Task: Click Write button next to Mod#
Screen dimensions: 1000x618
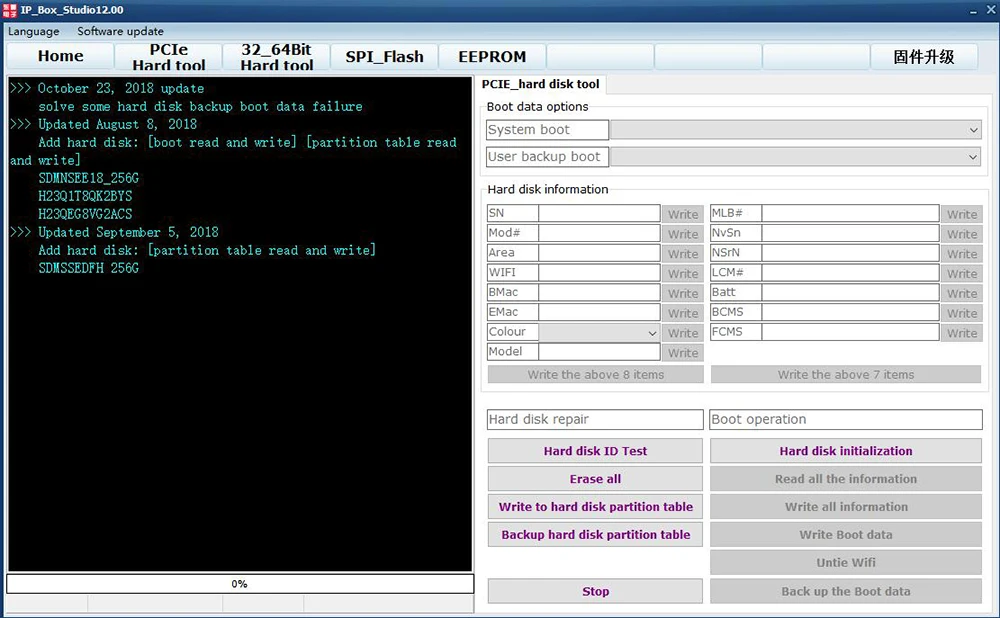Action: pyautogui.click(x=683, y=234)
